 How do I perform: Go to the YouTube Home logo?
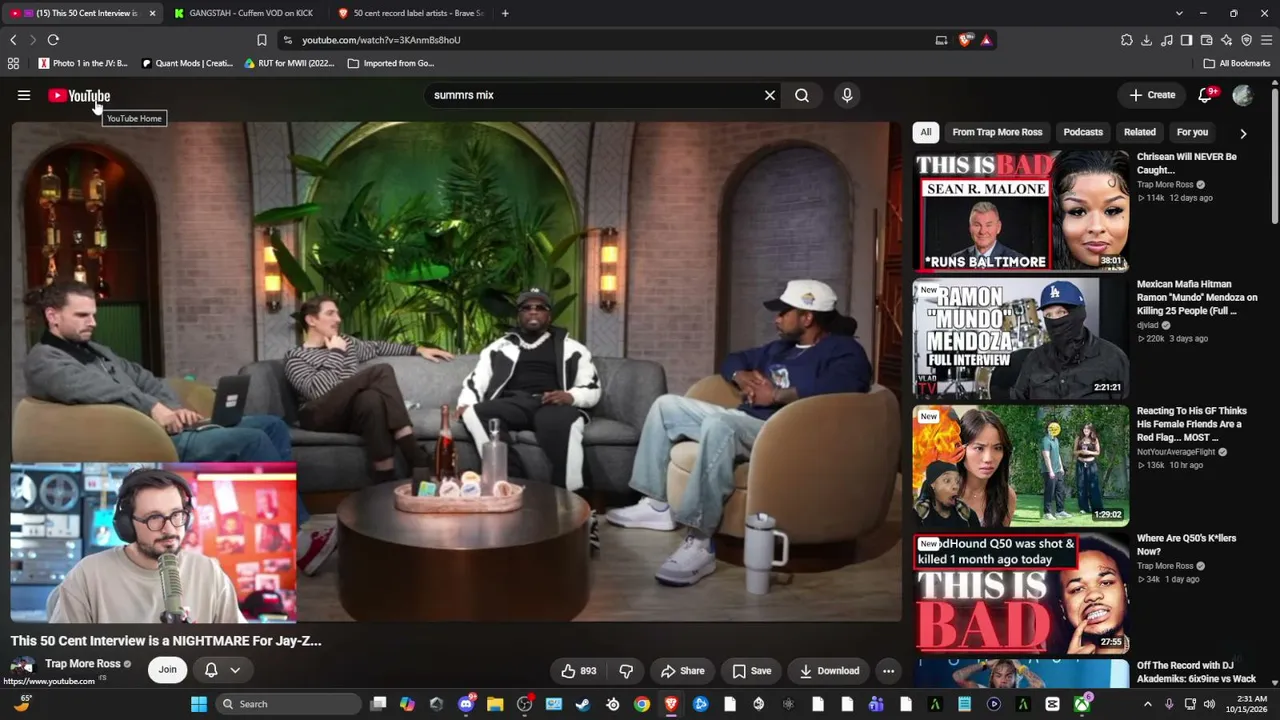pyautogui.click(x=79, y=96)
